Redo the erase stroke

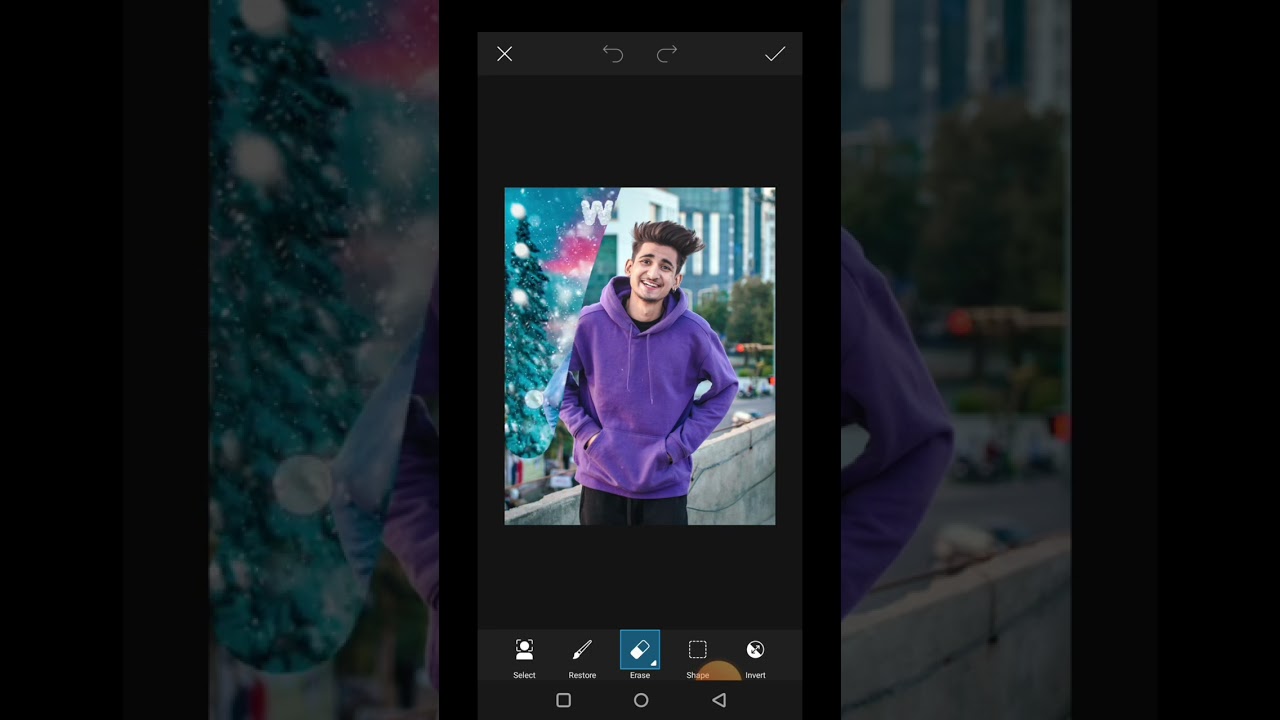(x=667, y=54)
